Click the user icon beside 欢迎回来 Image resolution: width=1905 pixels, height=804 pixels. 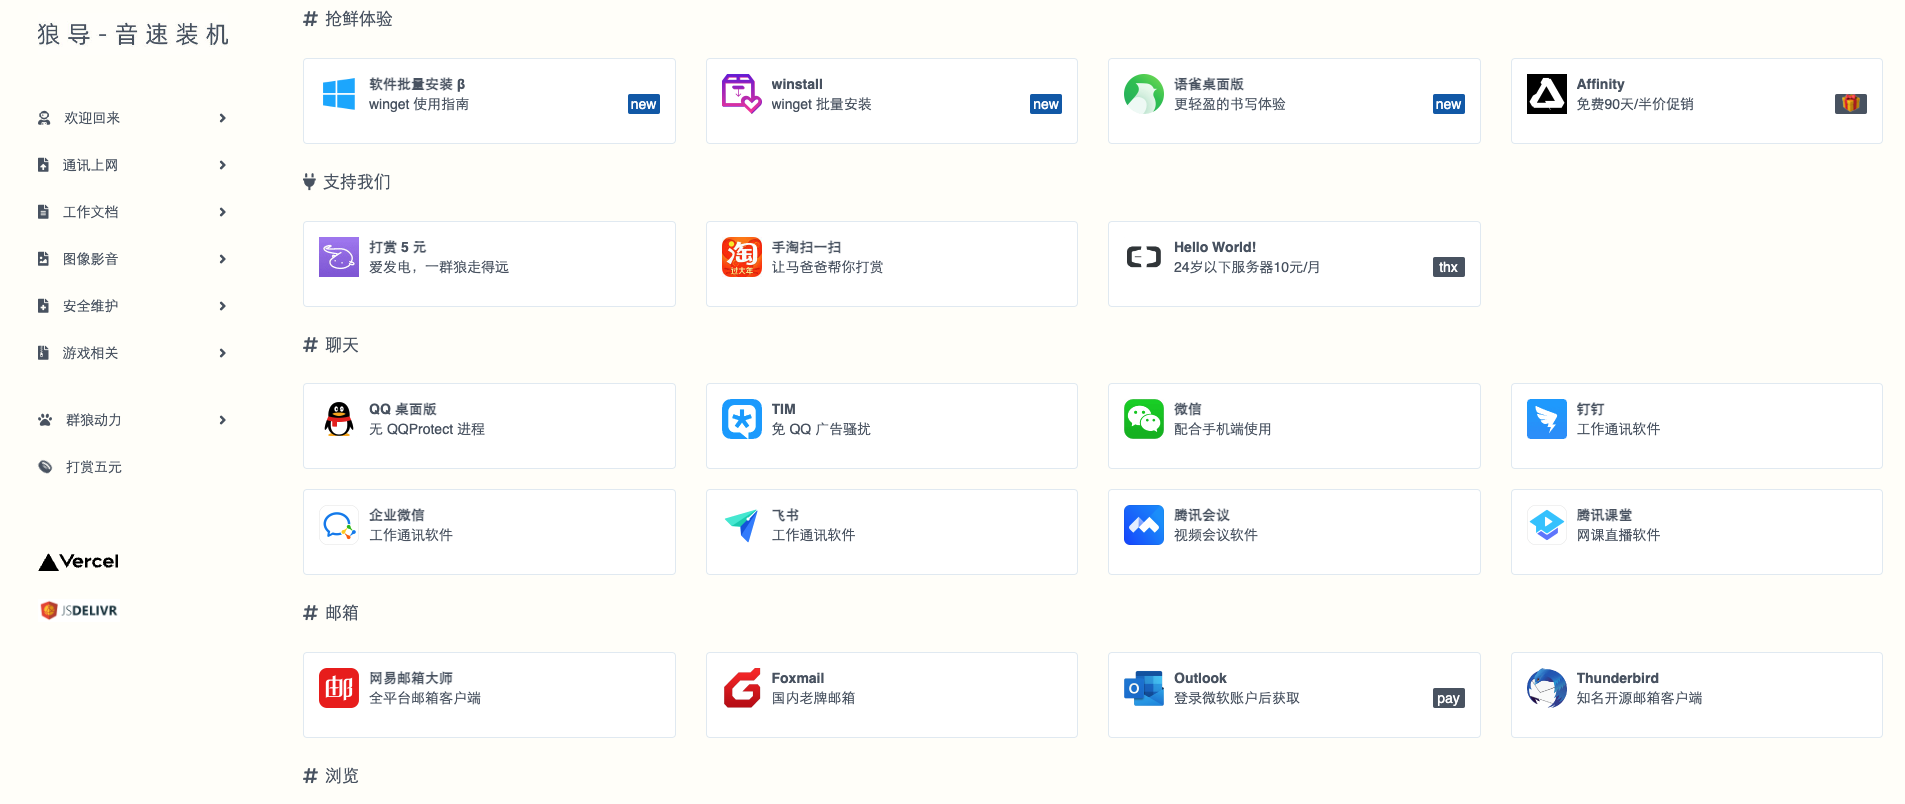(x=44, y=118)
